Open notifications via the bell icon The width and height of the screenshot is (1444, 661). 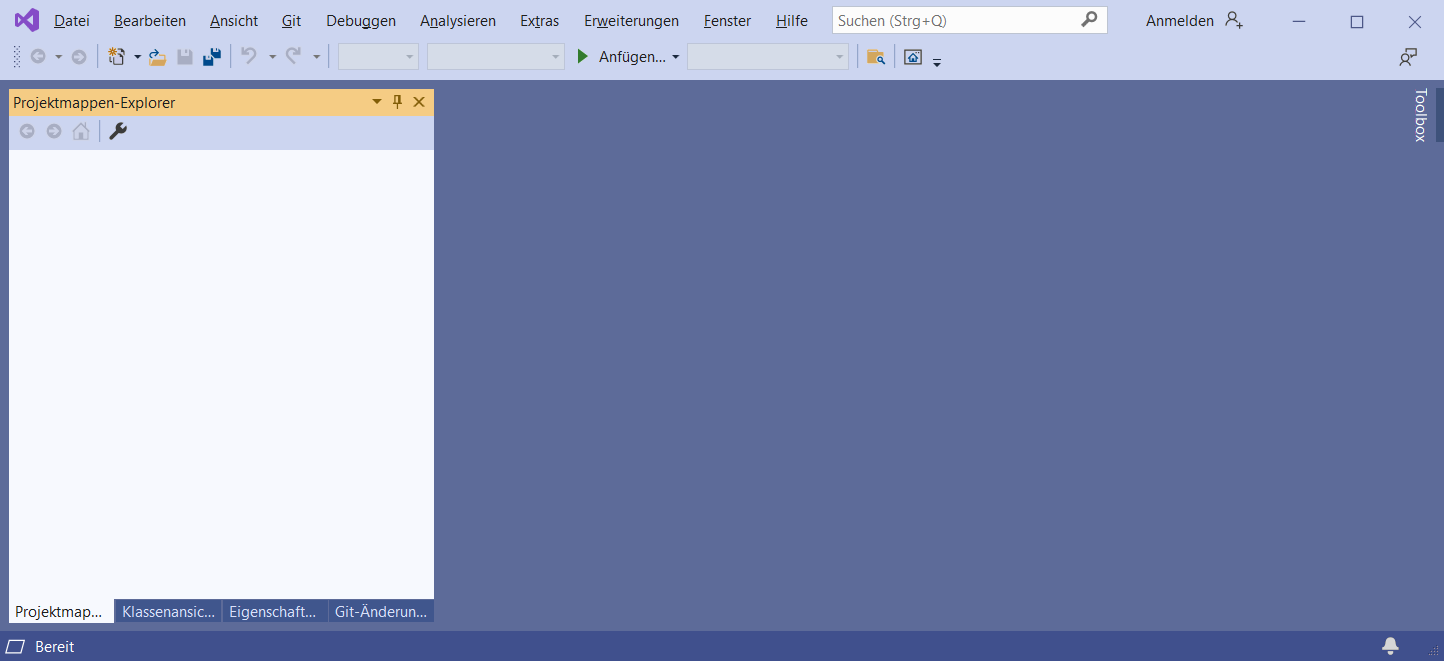tap(1390, 646)
